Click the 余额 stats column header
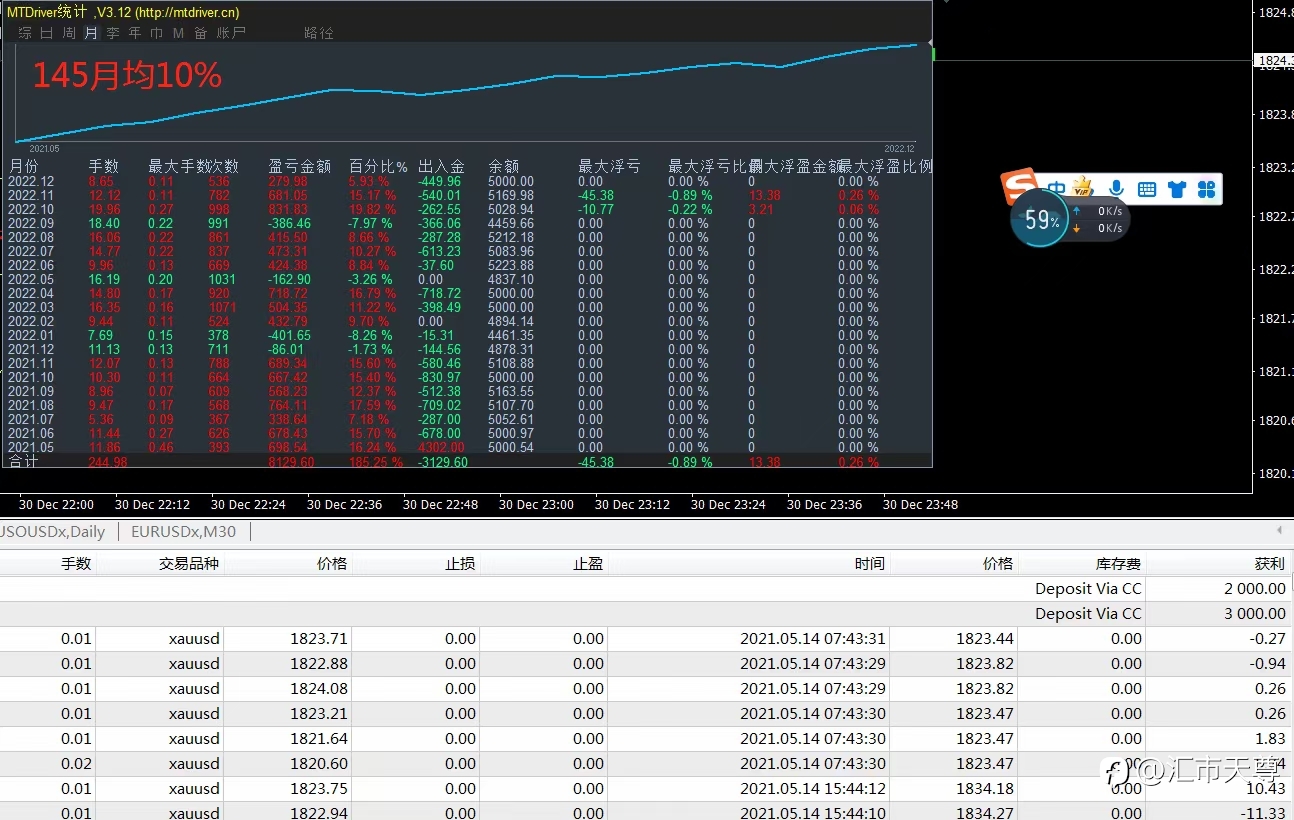The image size is (1294, 820). coord(503,166)
